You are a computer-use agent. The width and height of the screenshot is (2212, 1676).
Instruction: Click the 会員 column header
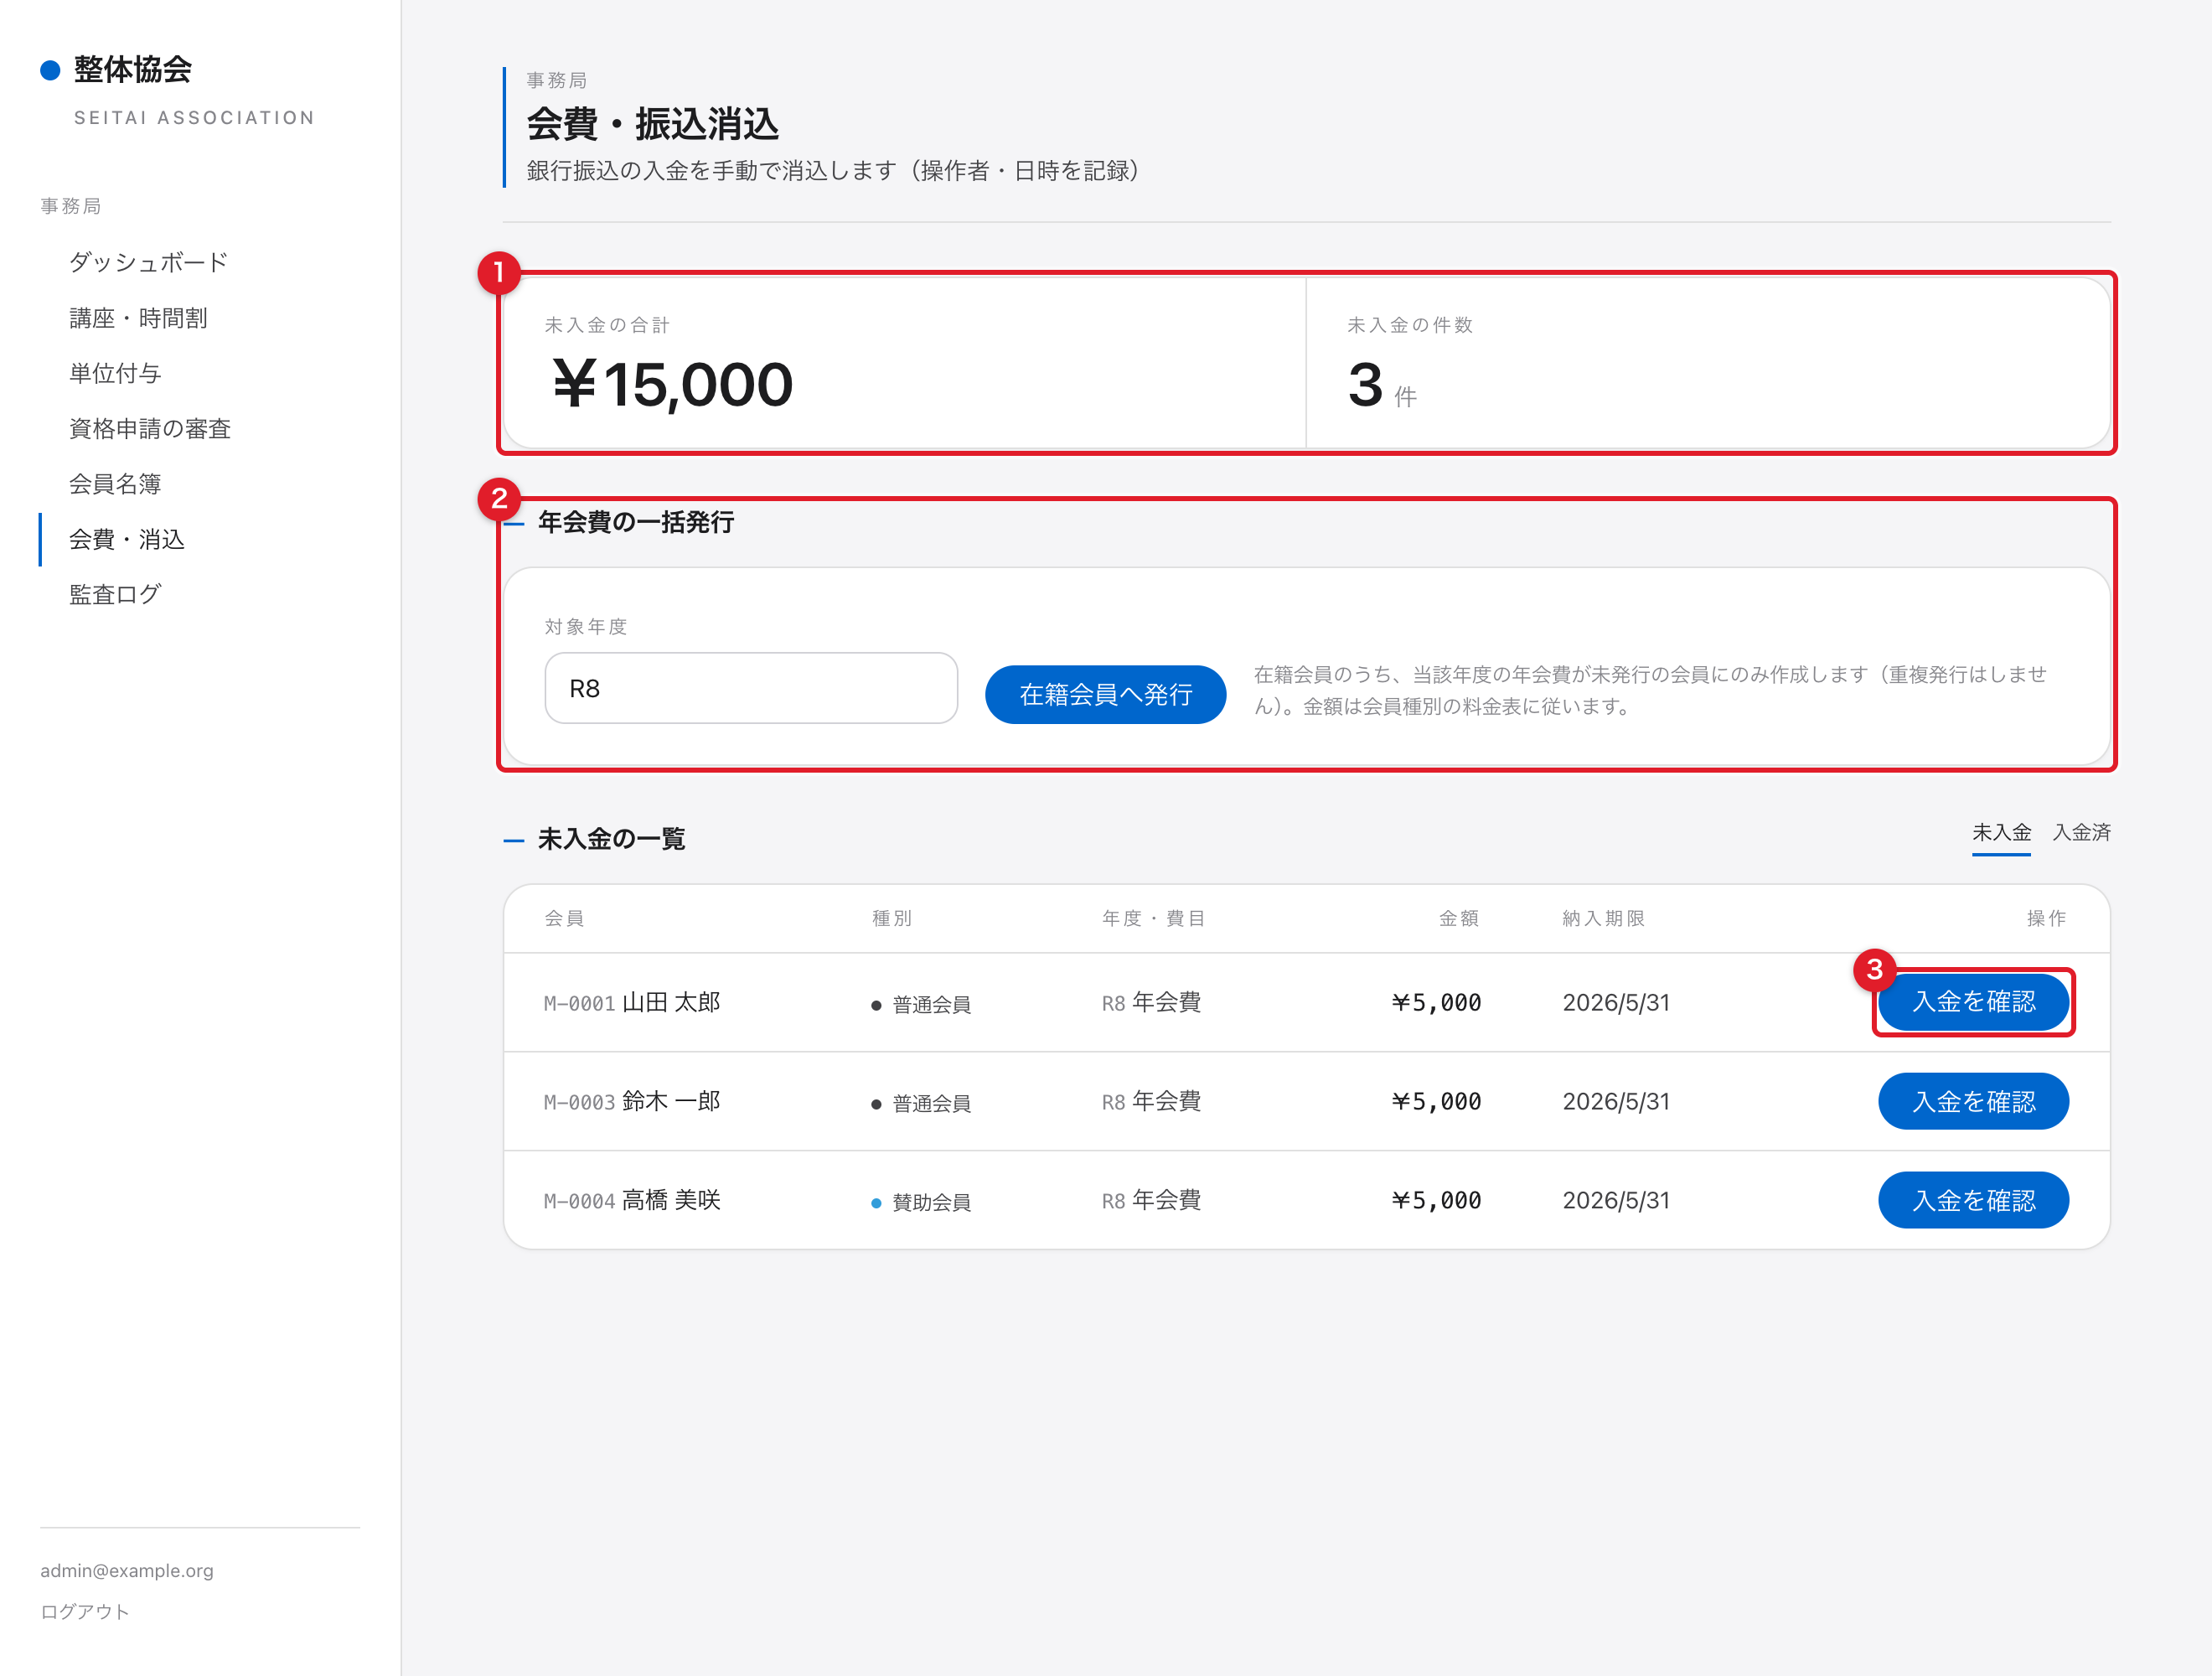tap(564, 918)
